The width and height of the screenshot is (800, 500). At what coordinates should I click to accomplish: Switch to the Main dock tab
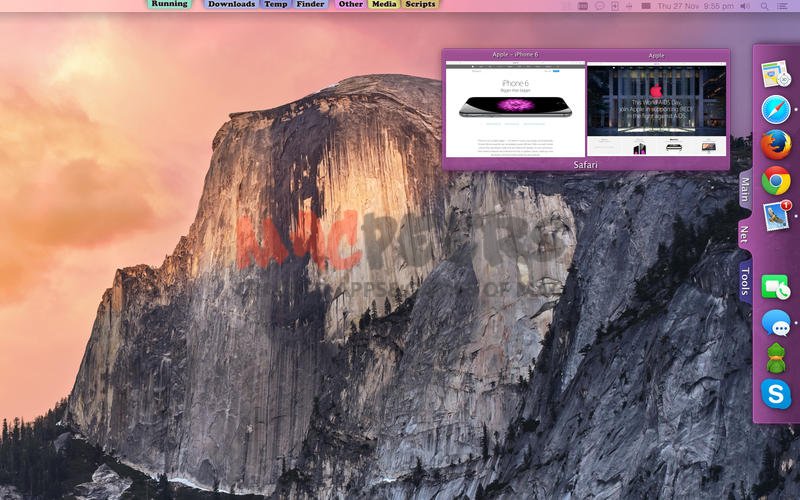(745, 189)
